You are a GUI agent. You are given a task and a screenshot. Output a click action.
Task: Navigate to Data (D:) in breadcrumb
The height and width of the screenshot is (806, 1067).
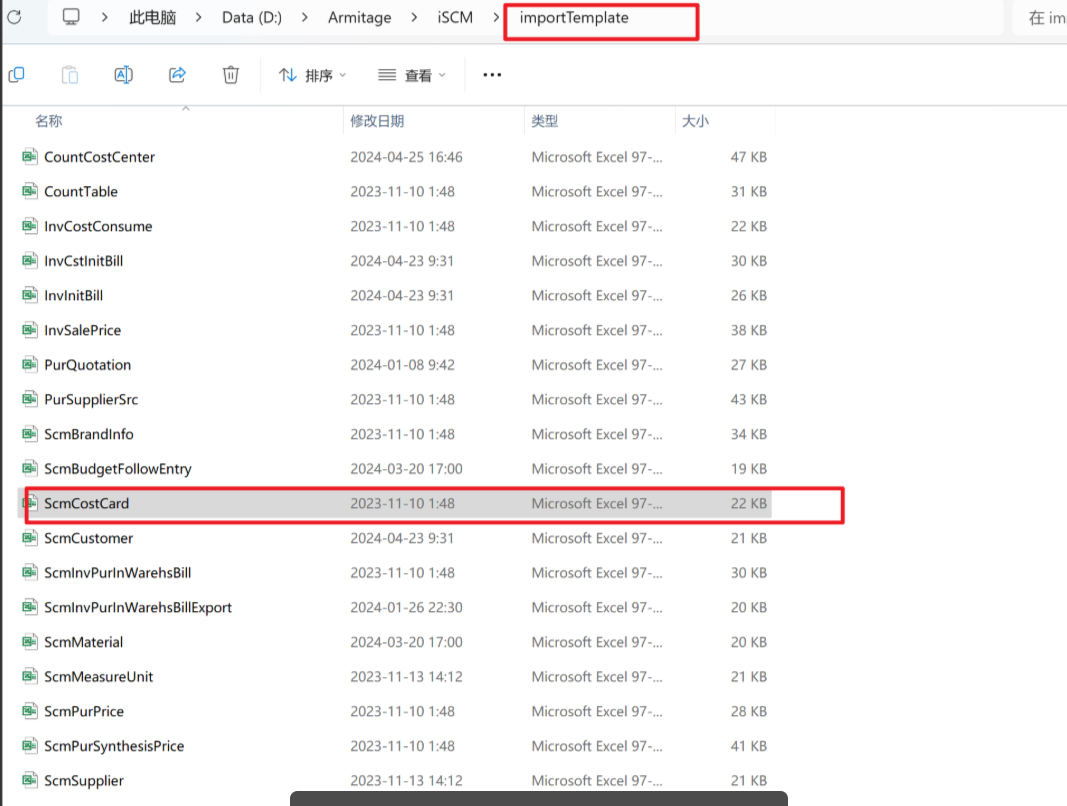251,18
